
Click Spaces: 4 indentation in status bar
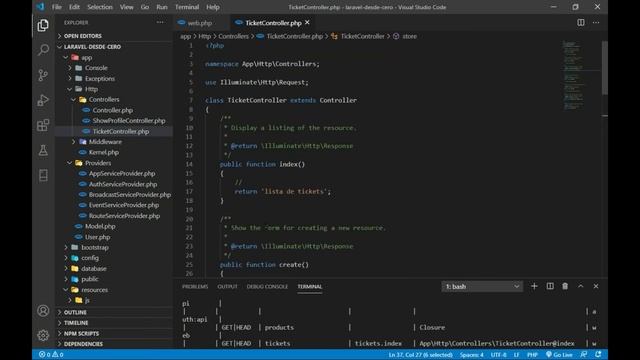point(471,355)
